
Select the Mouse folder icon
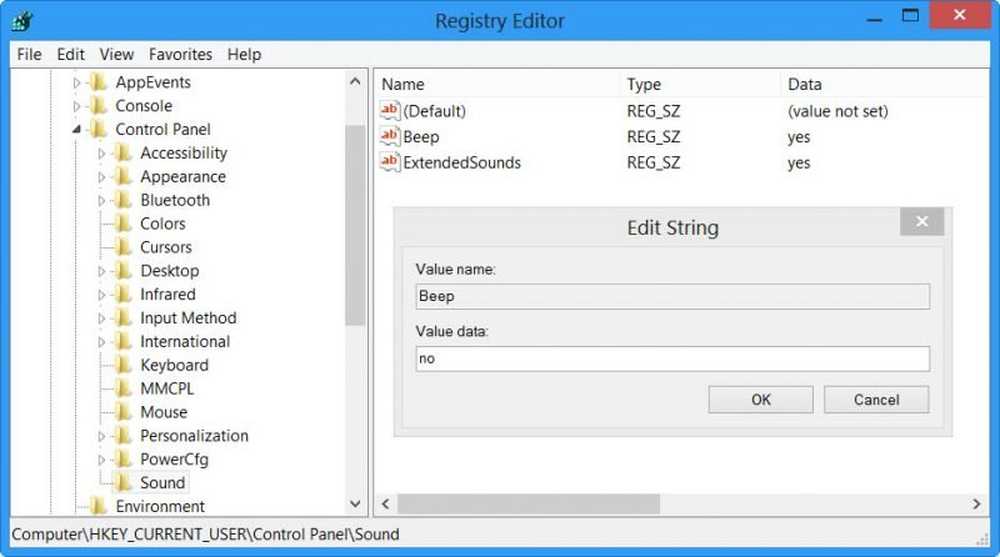pyautogui.click(x=123, y=412)
